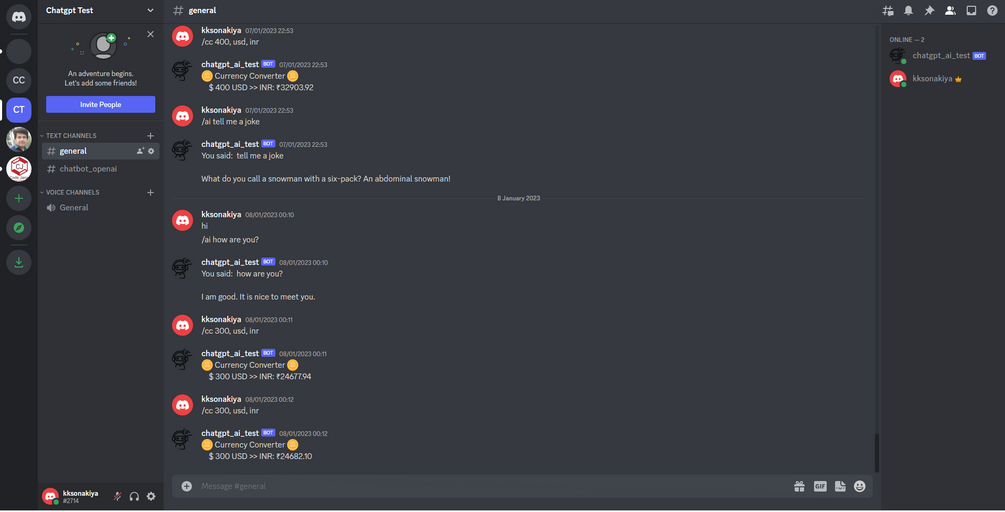Open notification settings bell icon
Screen dimensions: 1005x512
[x=908, y=10]
